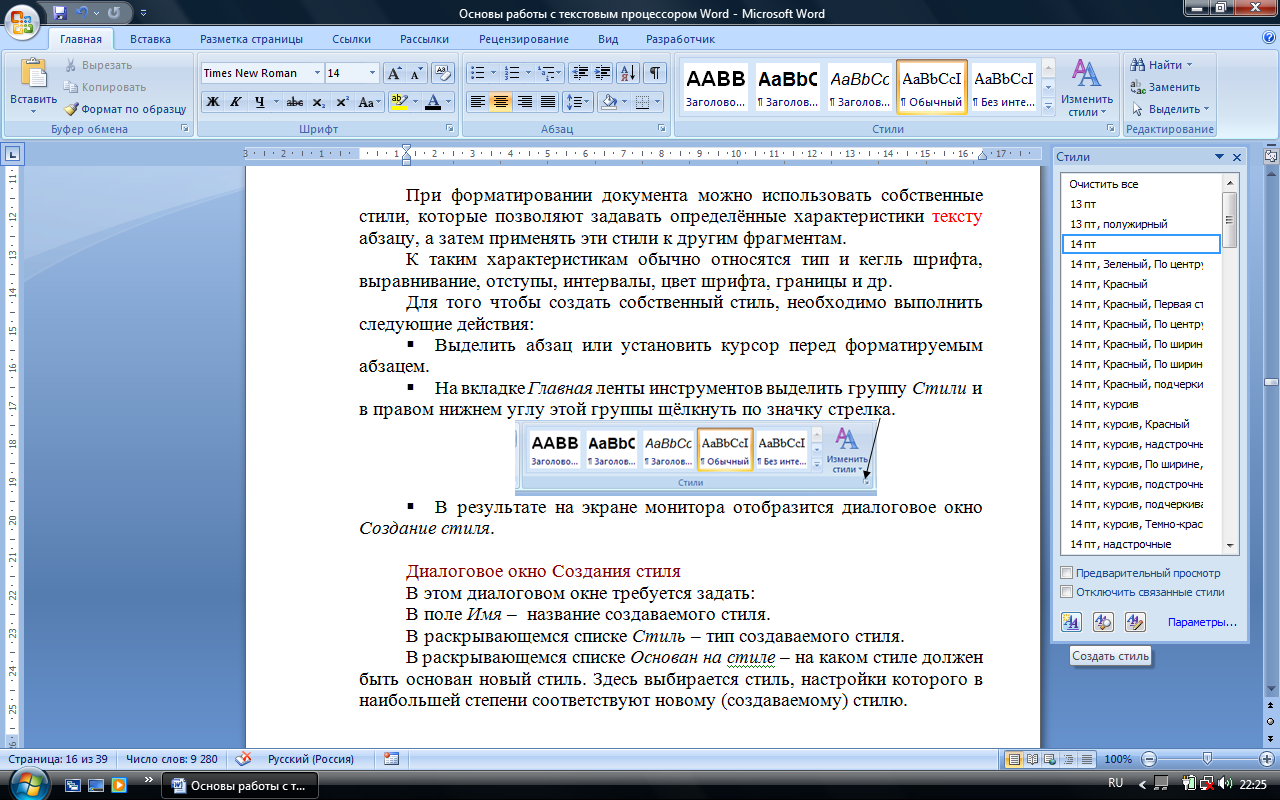Click Формат по образцу format painter
Image resolution: width=1280 pixels, height=800 pixels.
click(126, 109)
